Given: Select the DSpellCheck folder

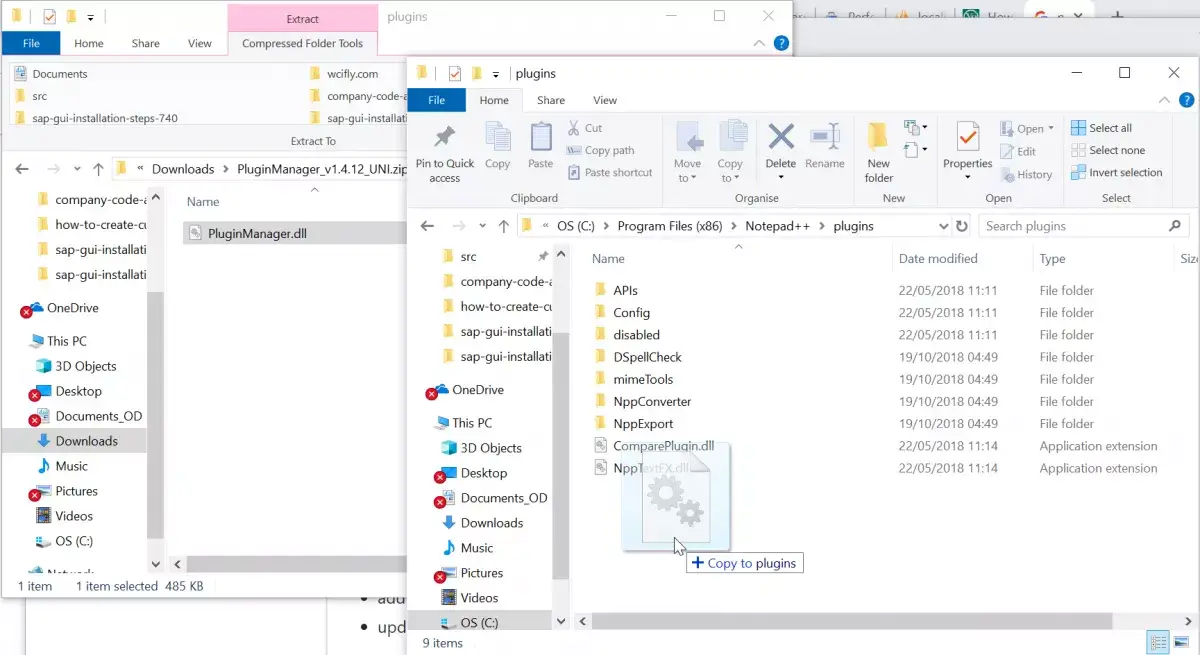Looking at the screenshot, I should pos(647,357).
